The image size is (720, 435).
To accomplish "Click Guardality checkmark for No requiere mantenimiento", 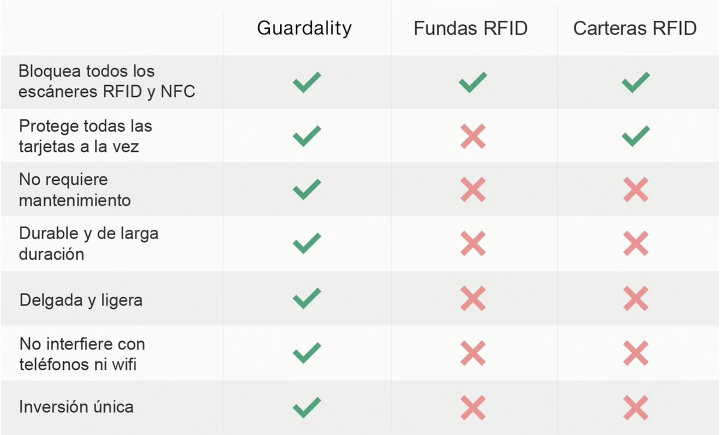I will click(x=307, y=190).
